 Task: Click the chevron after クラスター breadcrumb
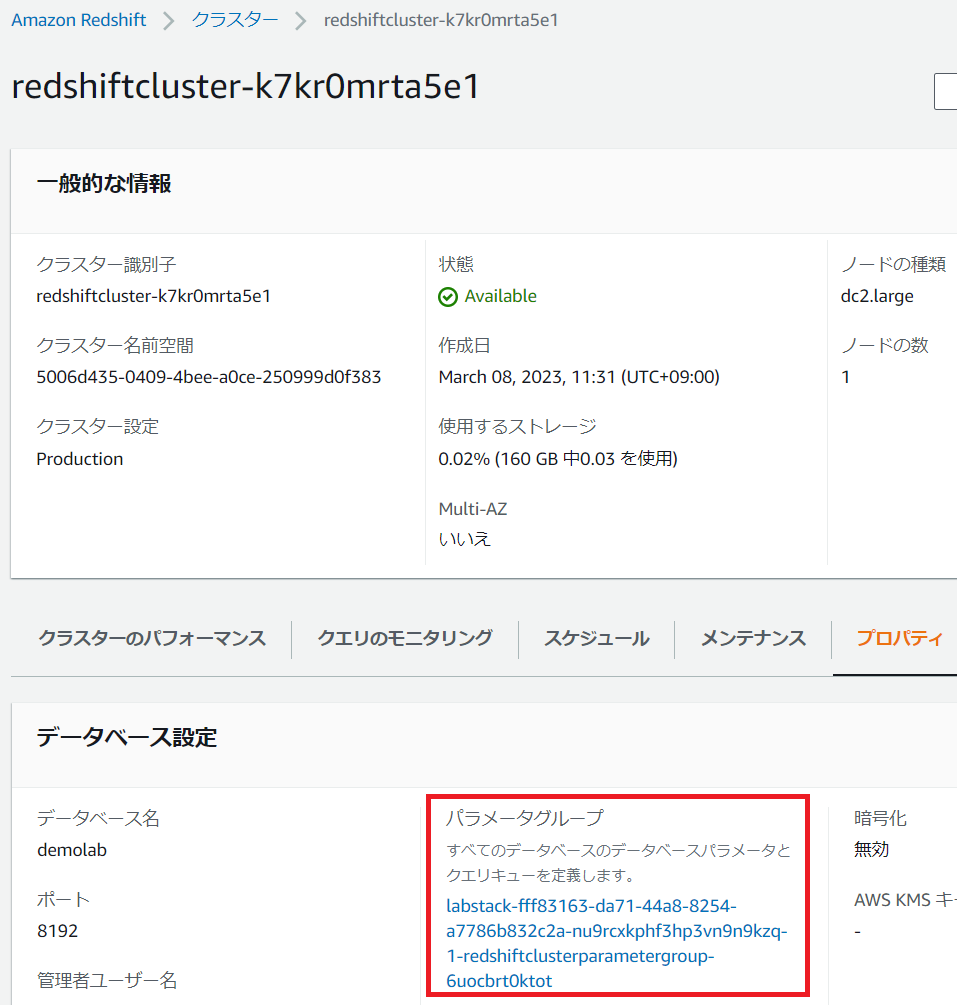point(301,21)
